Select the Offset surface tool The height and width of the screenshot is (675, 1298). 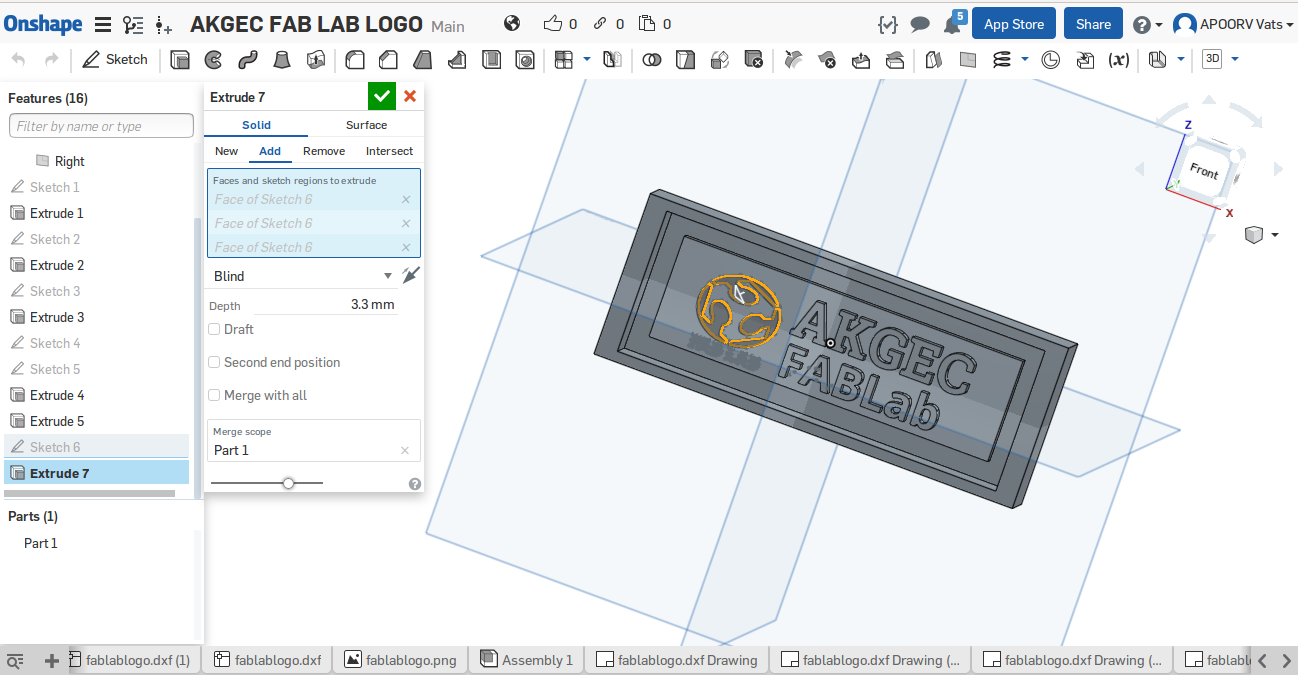(x=933, y=60)
